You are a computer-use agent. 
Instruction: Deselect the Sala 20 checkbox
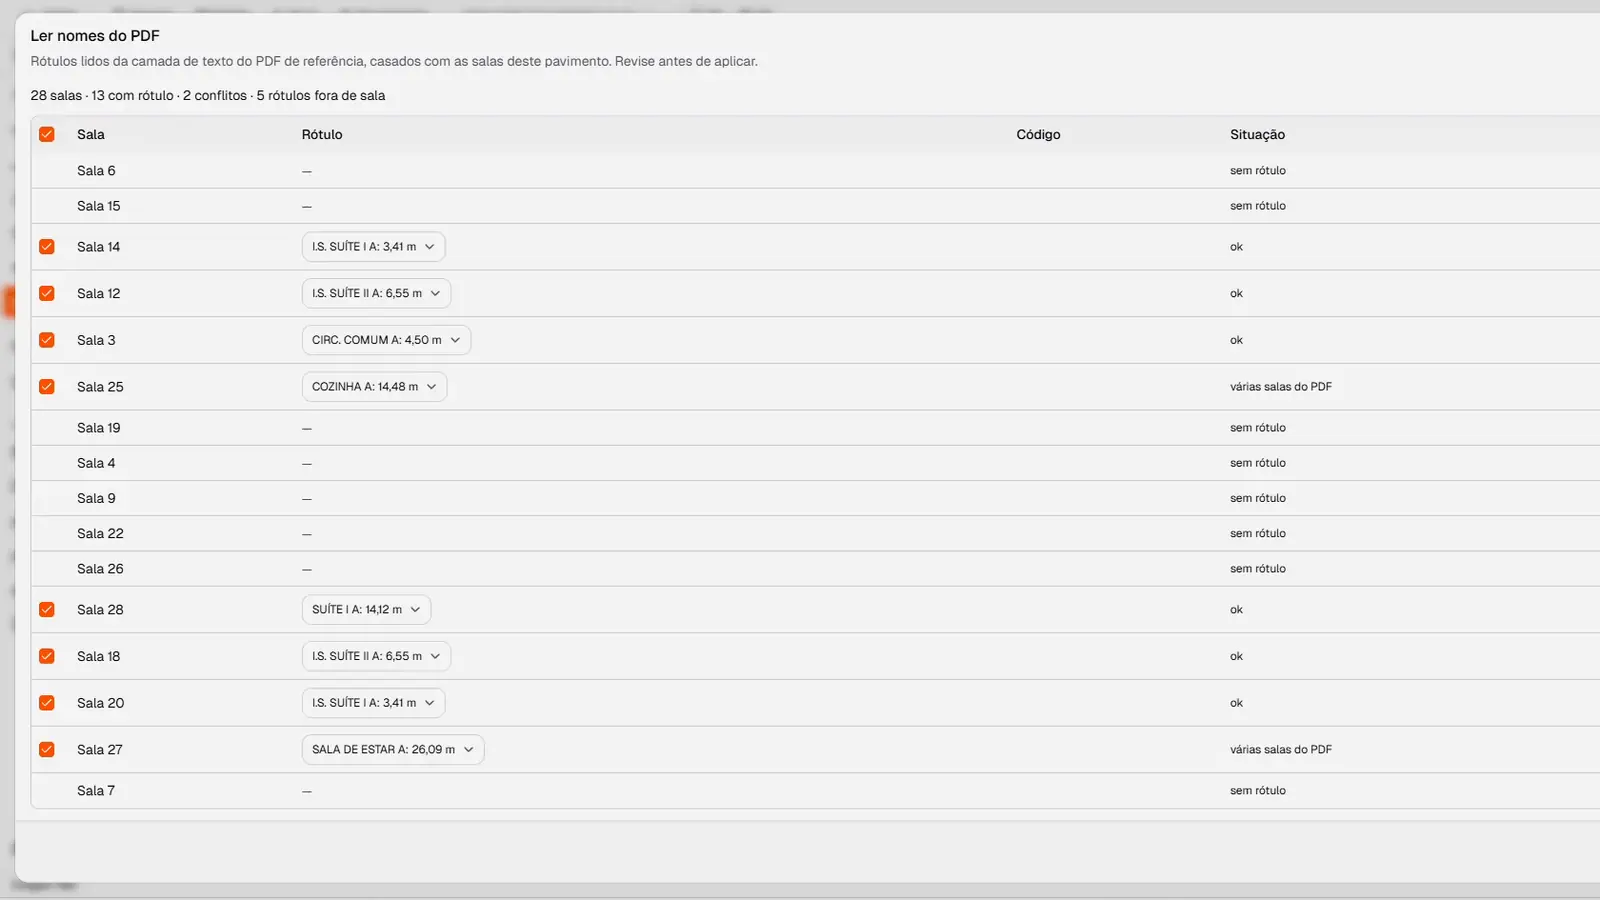point(47,703)
